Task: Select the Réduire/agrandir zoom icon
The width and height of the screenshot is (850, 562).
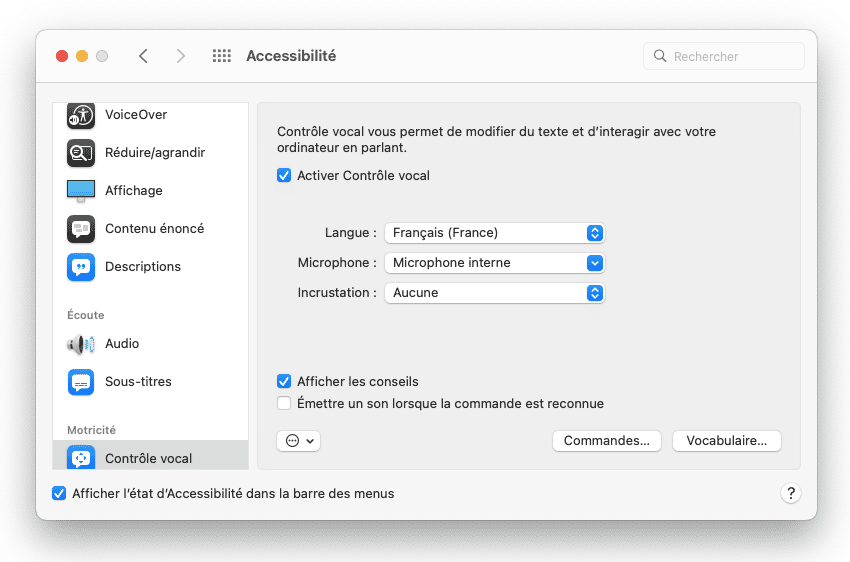Action: coord(81,153)
